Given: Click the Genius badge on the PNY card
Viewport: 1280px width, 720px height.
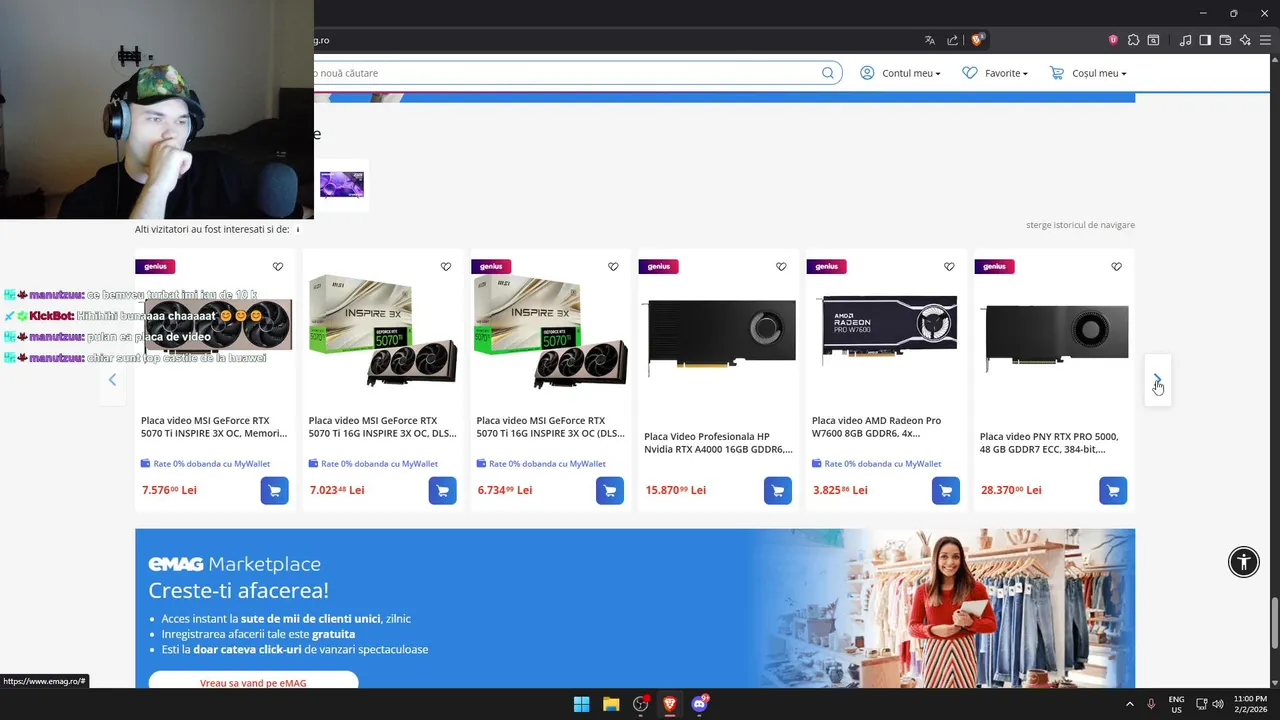Looking at the screenshot, I should 994,266.
